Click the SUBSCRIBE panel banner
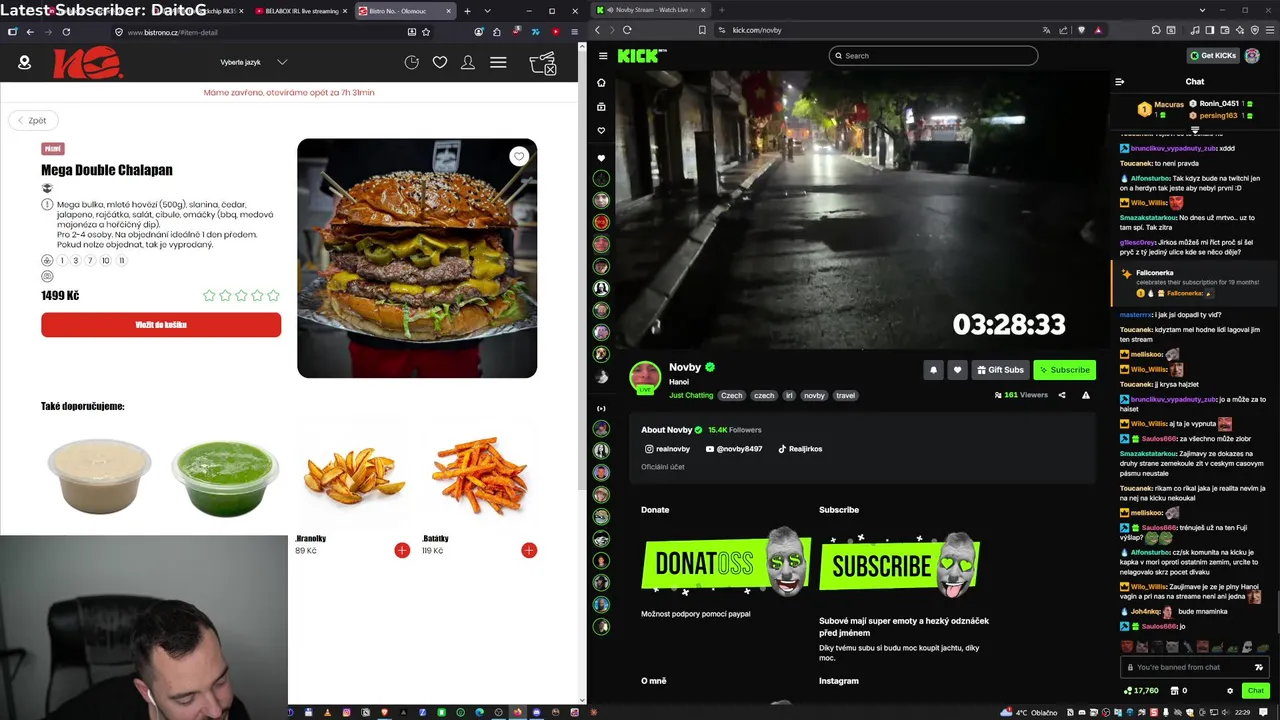The height and width of the screenshot is (720, 1280). coord(898,563)
